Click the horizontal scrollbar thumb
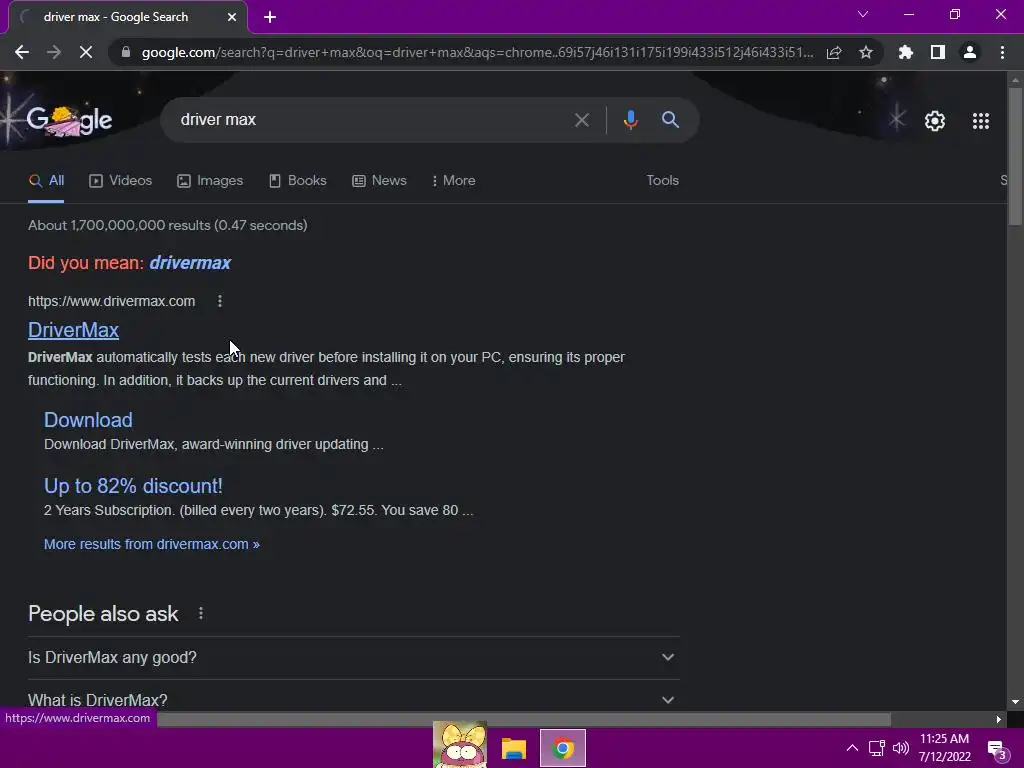Screen dimensions: 1024x768 (x=524, y=720)
